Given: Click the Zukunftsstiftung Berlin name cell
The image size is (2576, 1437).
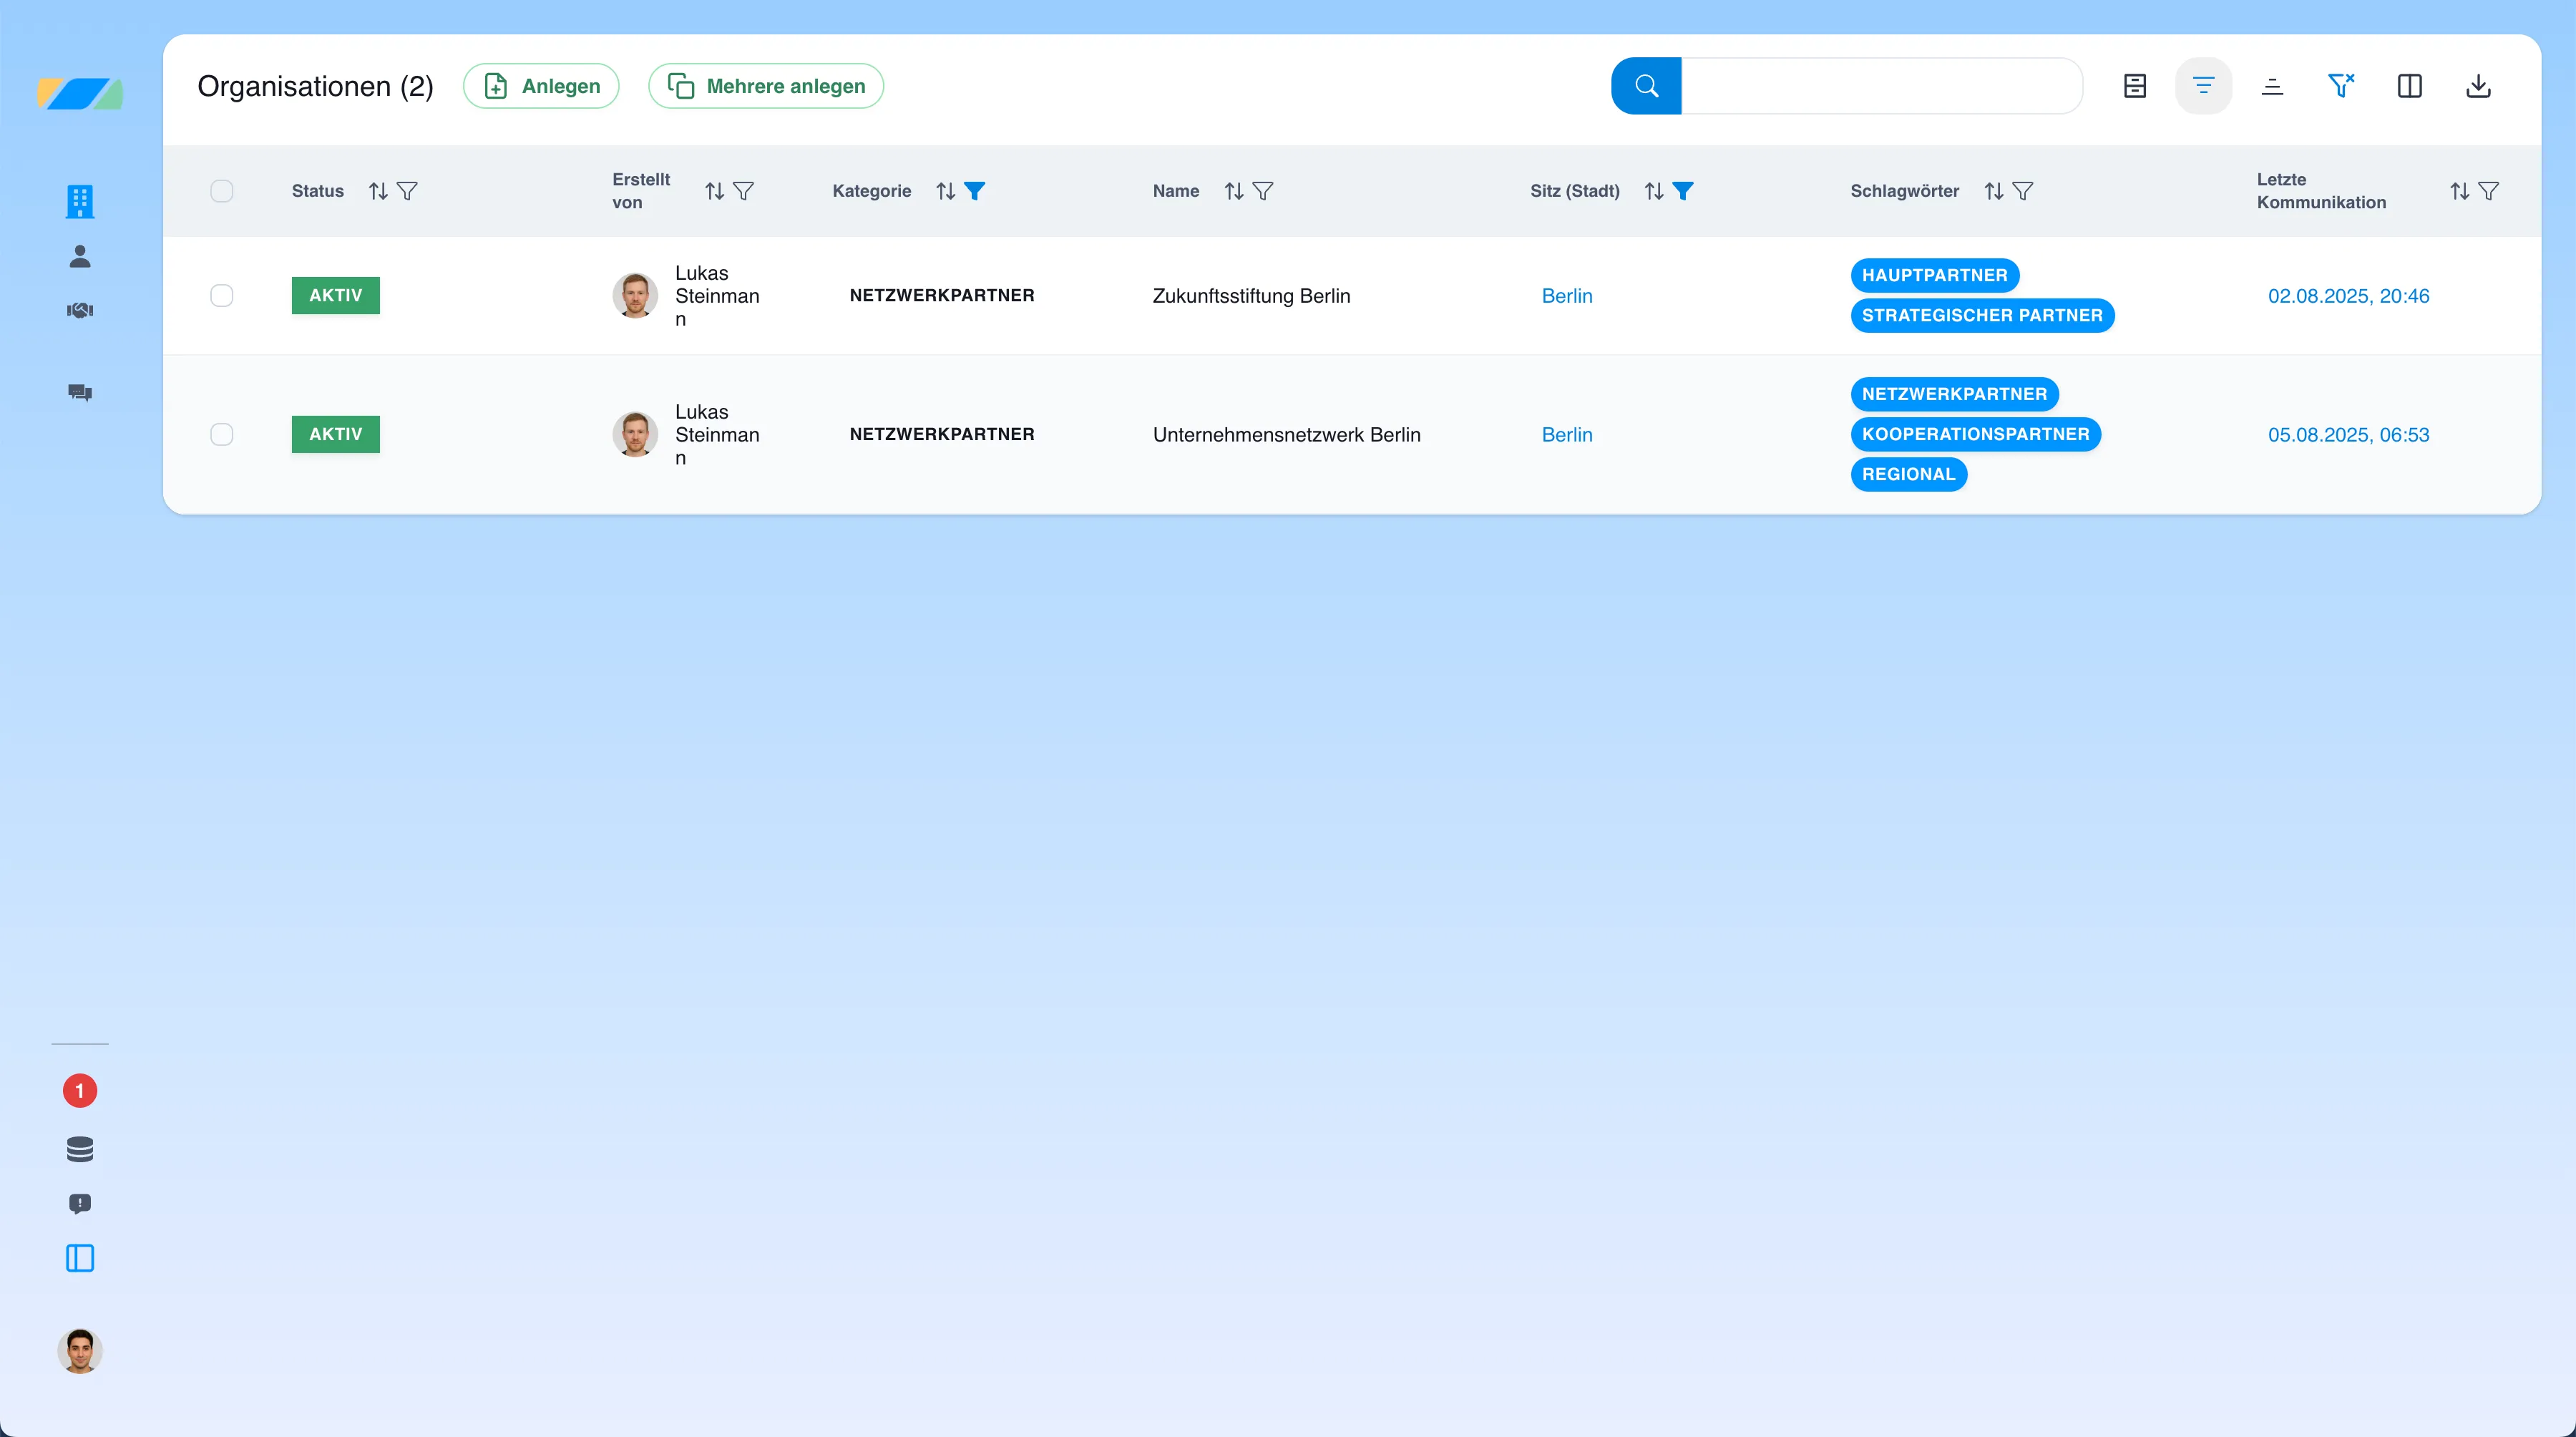Looking at the screenshot, I should point(1251,296).
